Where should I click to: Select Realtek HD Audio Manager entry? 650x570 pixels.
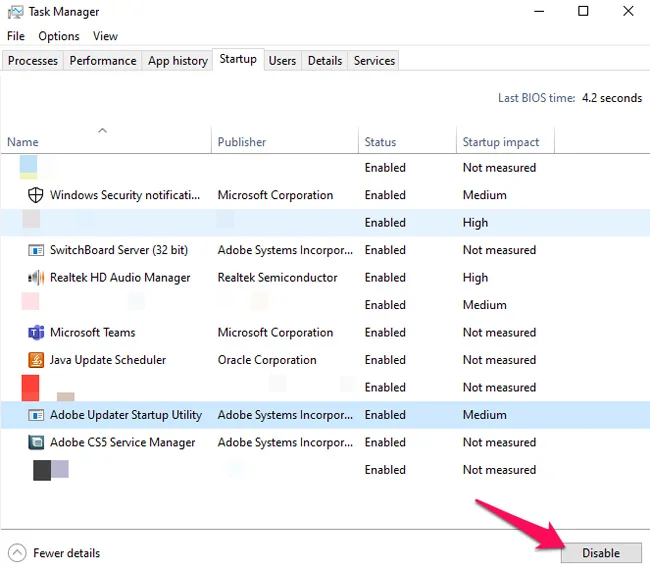(120, 277)
